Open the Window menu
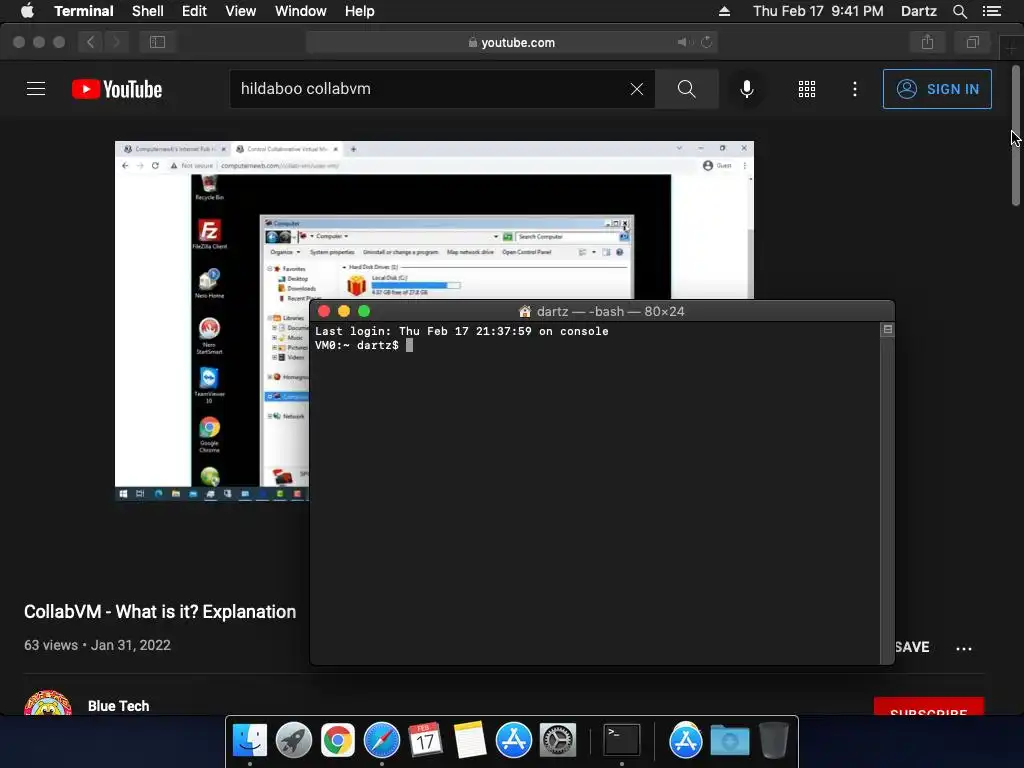The image size is (1024, 768). pos(300,11)
